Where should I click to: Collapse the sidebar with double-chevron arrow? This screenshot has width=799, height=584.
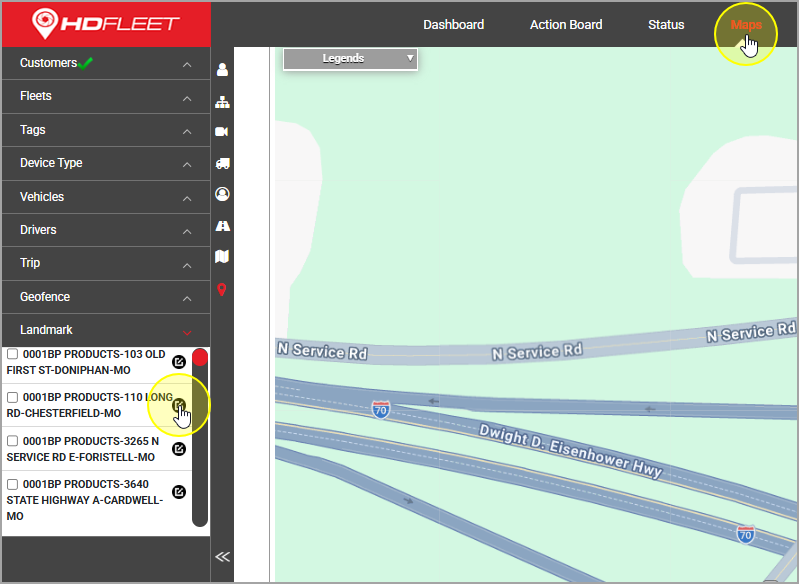point(222,557)
